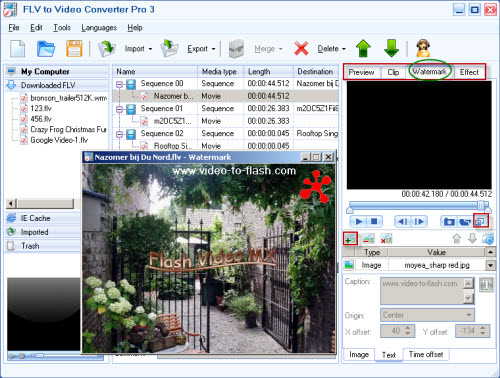The width and height of the screenshot is (500, 378).
Task: Decrease the Y offset stepper value
Action: (483, 334)
